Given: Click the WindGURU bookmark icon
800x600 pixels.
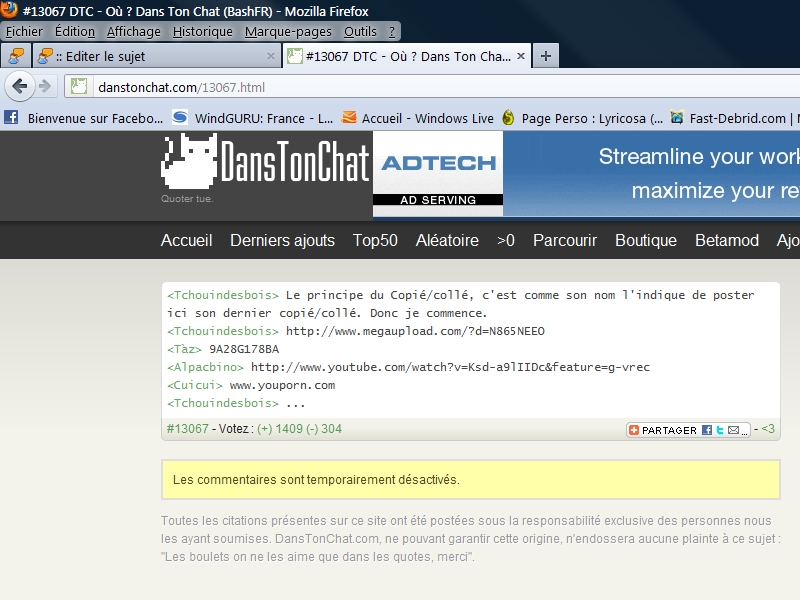Looking at the screenshot, I should 180,117.
